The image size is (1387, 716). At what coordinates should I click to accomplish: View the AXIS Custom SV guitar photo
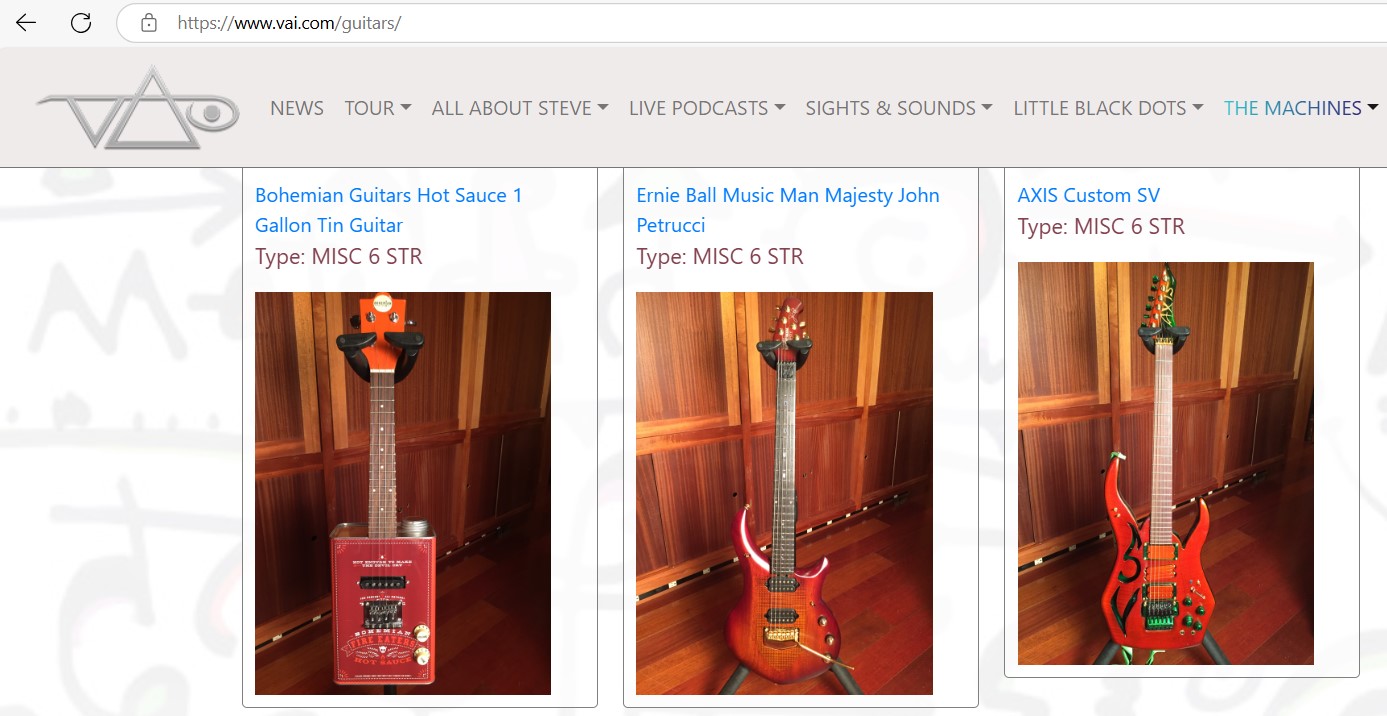(1165, 463)
